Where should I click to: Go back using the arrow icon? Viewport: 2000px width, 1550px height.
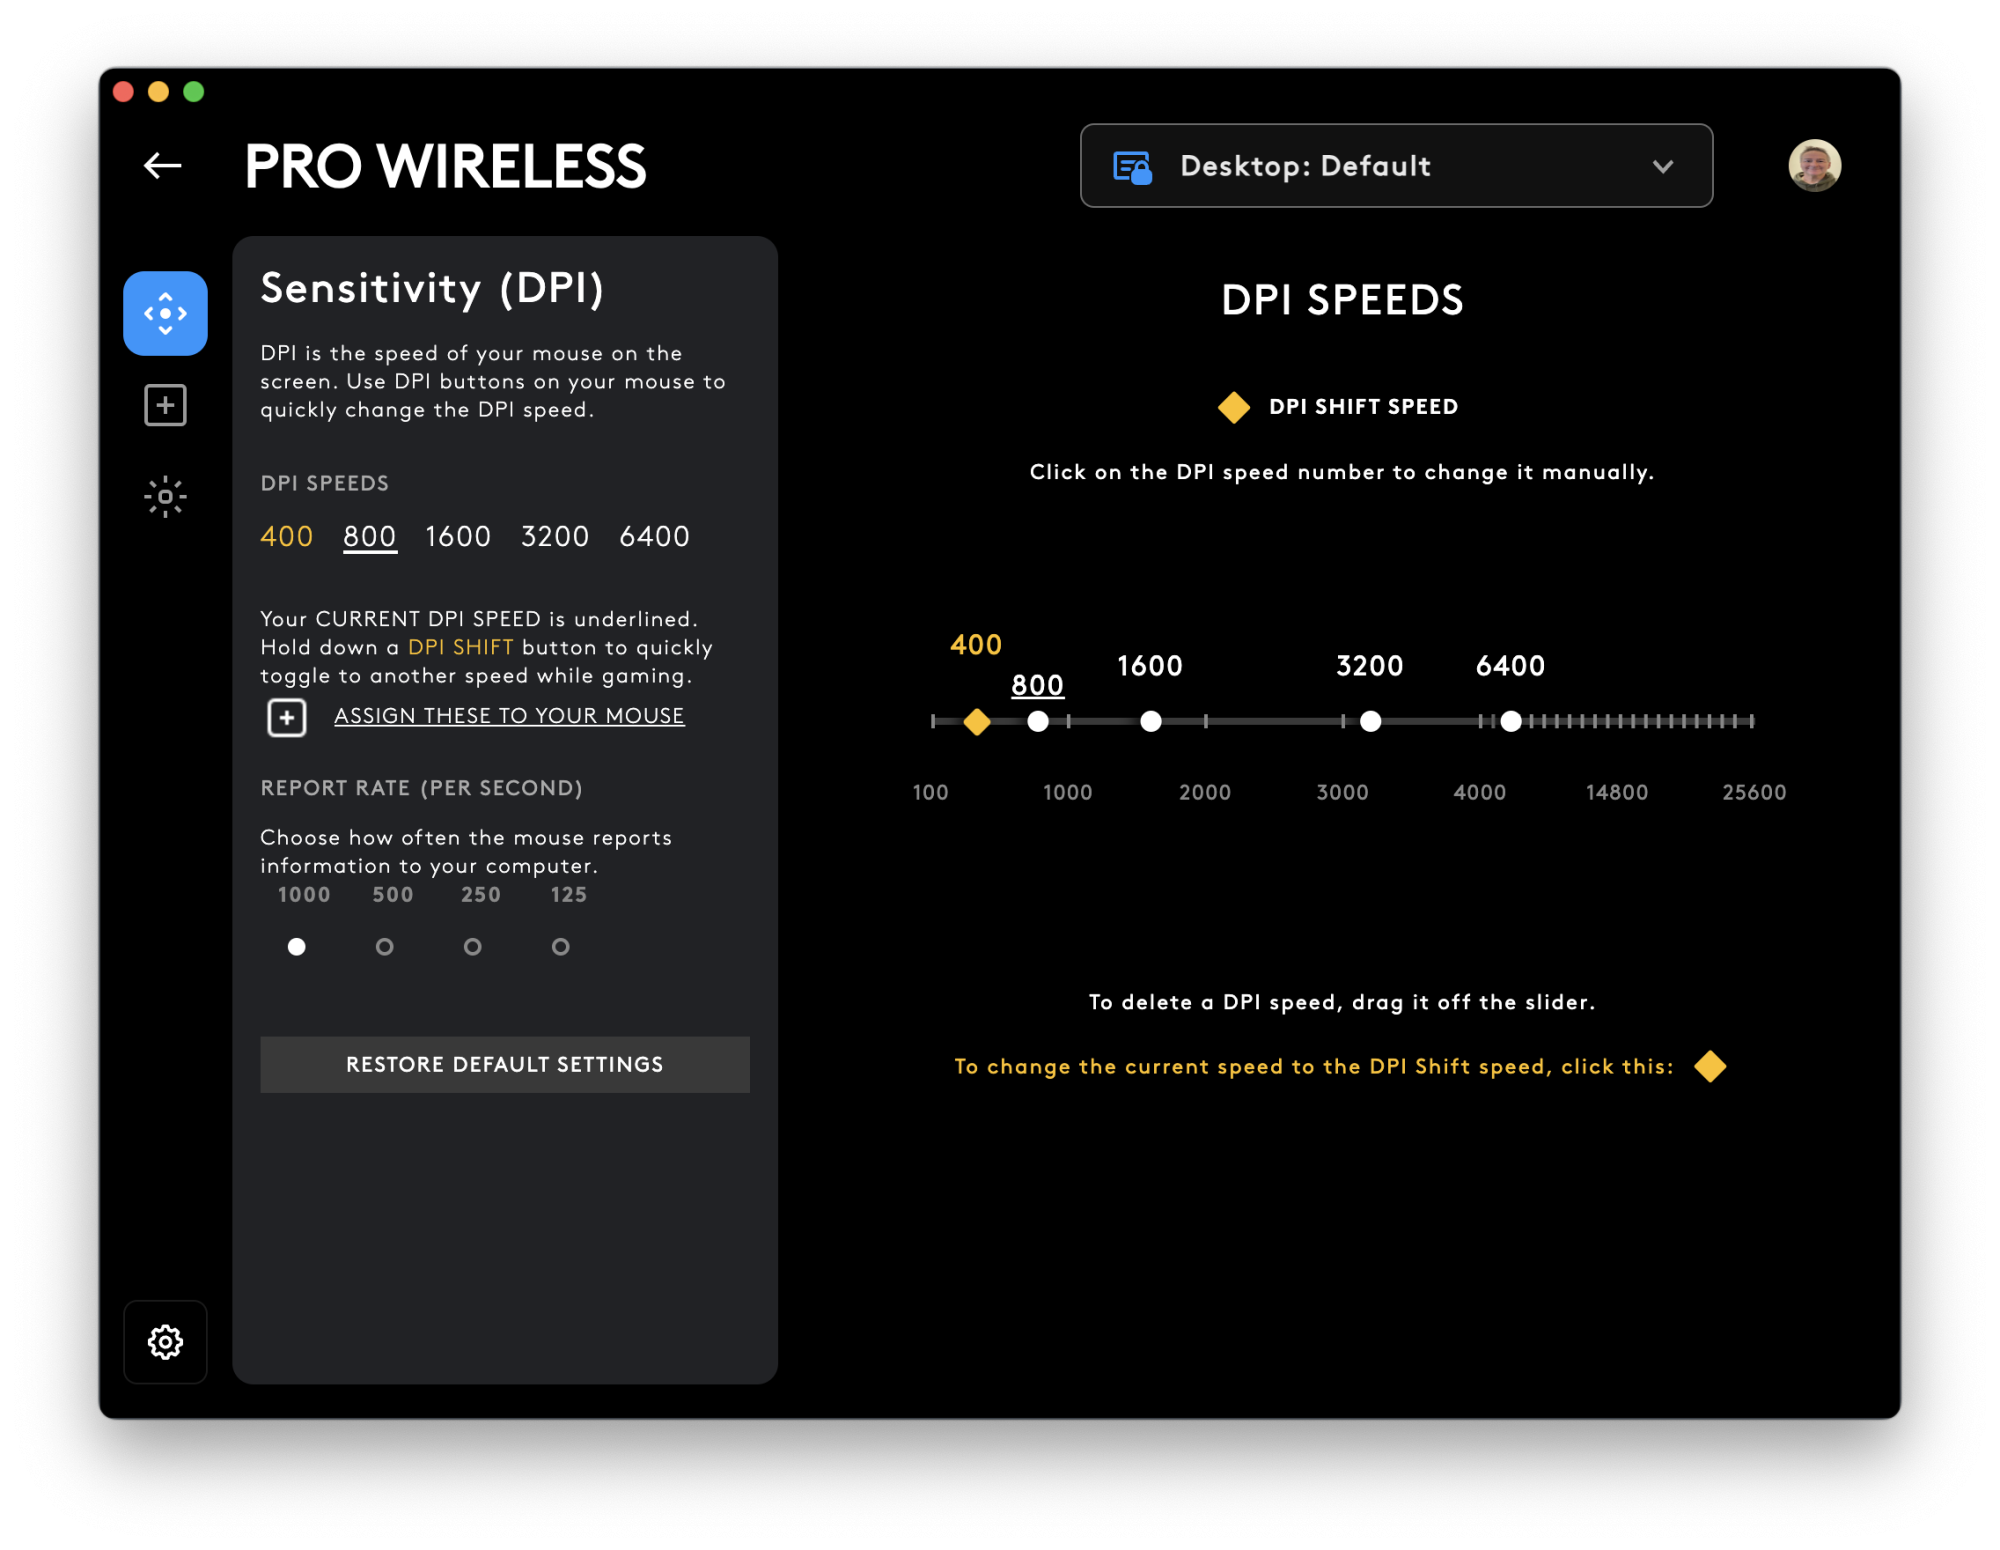click(162, 166)
